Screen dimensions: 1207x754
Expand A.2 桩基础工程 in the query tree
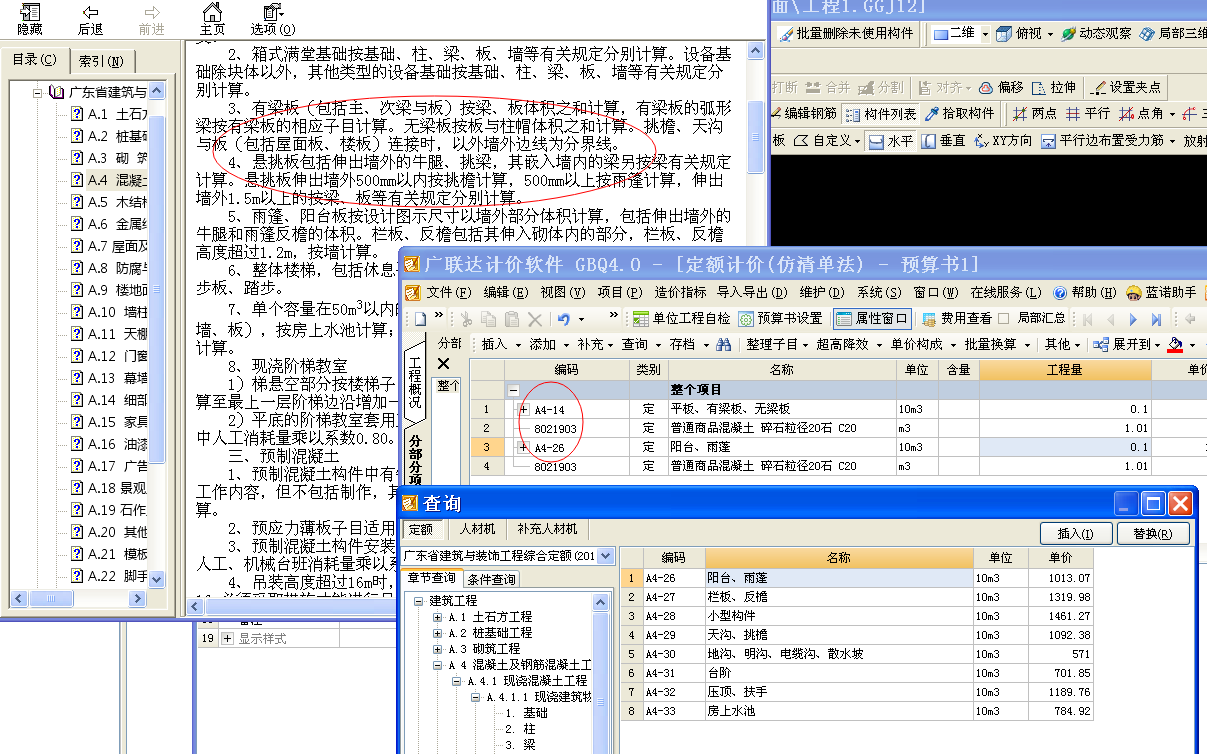(x=438, y=633)
